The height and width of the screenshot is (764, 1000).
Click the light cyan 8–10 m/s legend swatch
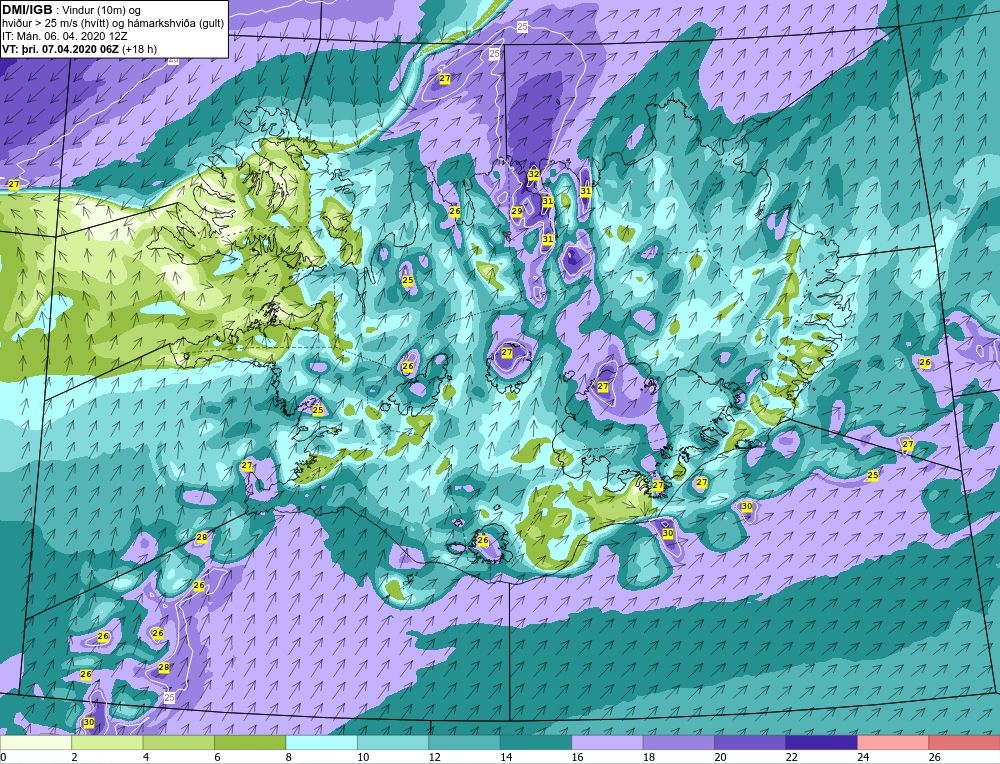[321, 742]
